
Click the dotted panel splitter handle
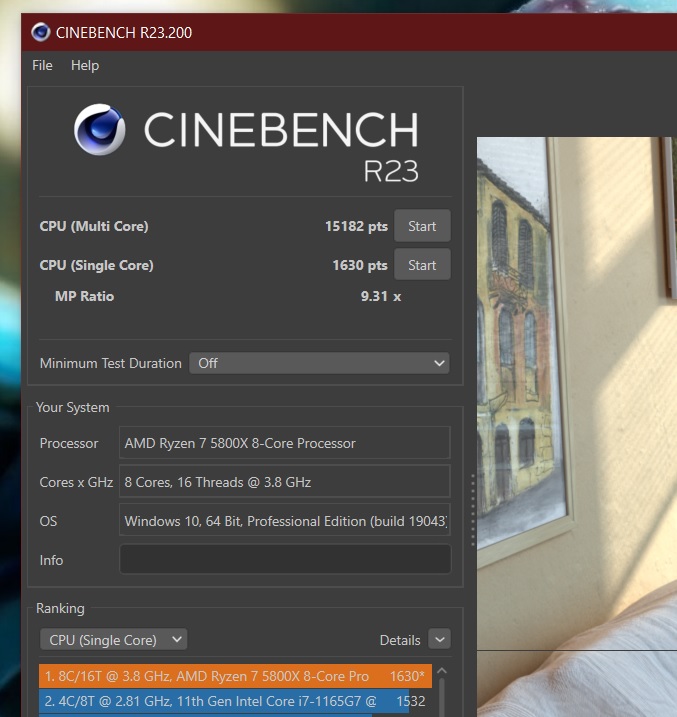472,510
